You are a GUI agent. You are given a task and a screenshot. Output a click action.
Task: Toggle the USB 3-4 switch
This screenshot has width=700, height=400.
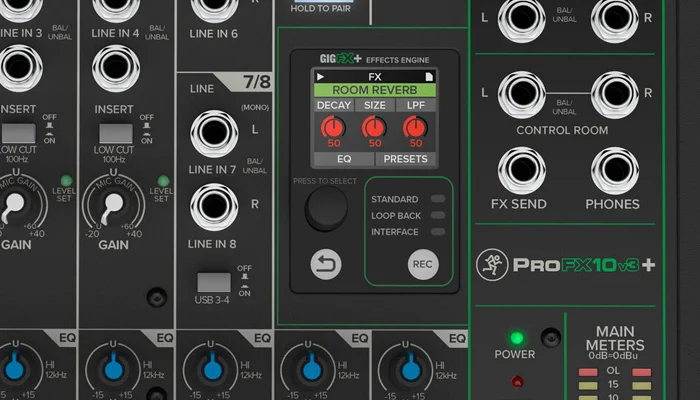pos(214,283)
